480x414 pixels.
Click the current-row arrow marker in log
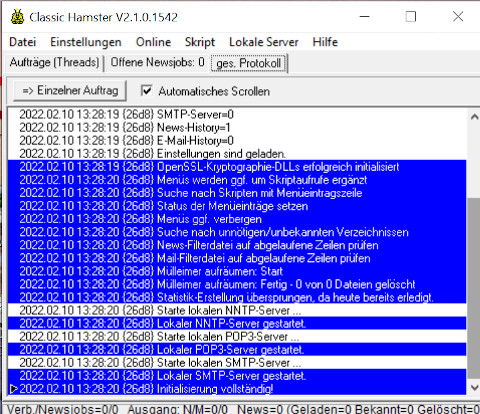[13, 389]
